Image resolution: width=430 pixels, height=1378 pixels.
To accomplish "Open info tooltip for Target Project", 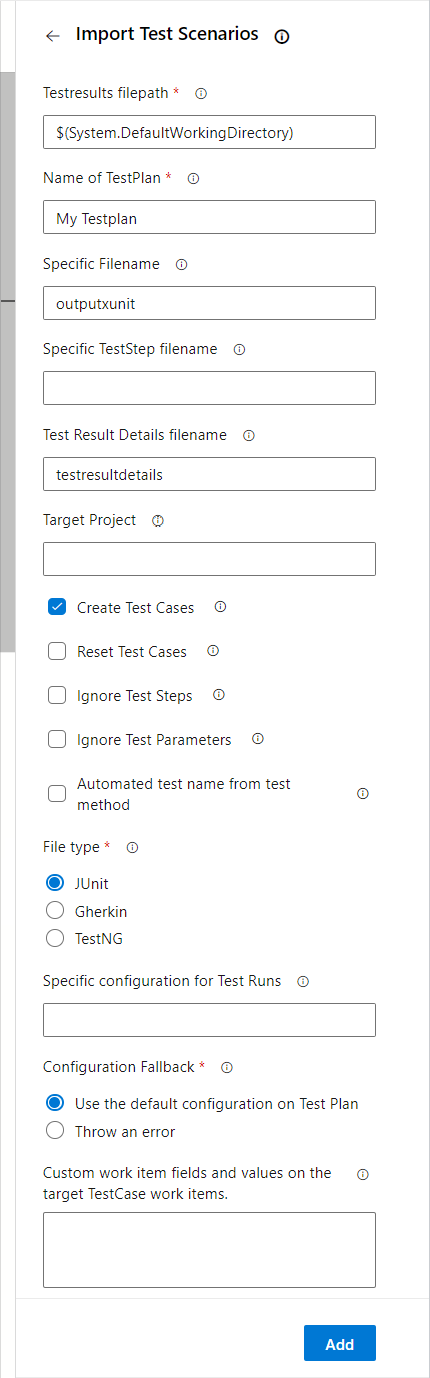I will tap(158, 521).
